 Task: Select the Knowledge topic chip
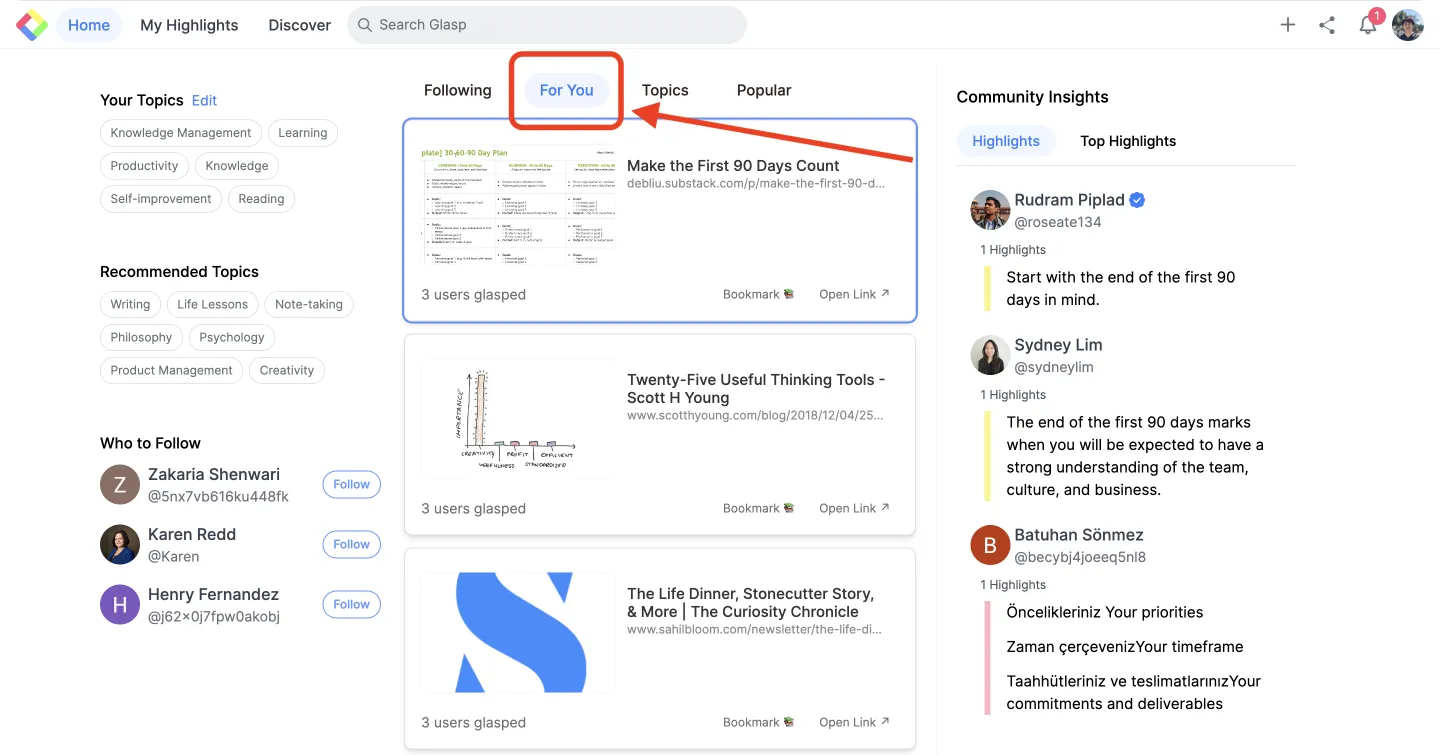point(237,166)
